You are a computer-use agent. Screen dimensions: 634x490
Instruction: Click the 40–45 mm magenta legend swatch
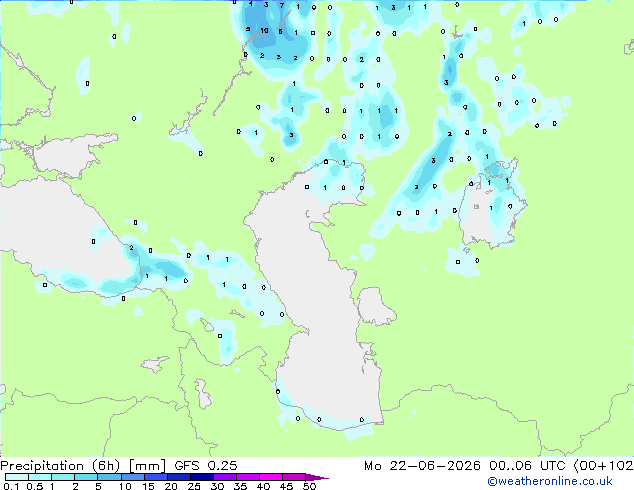pyautogui.click(x=271, y=477)
